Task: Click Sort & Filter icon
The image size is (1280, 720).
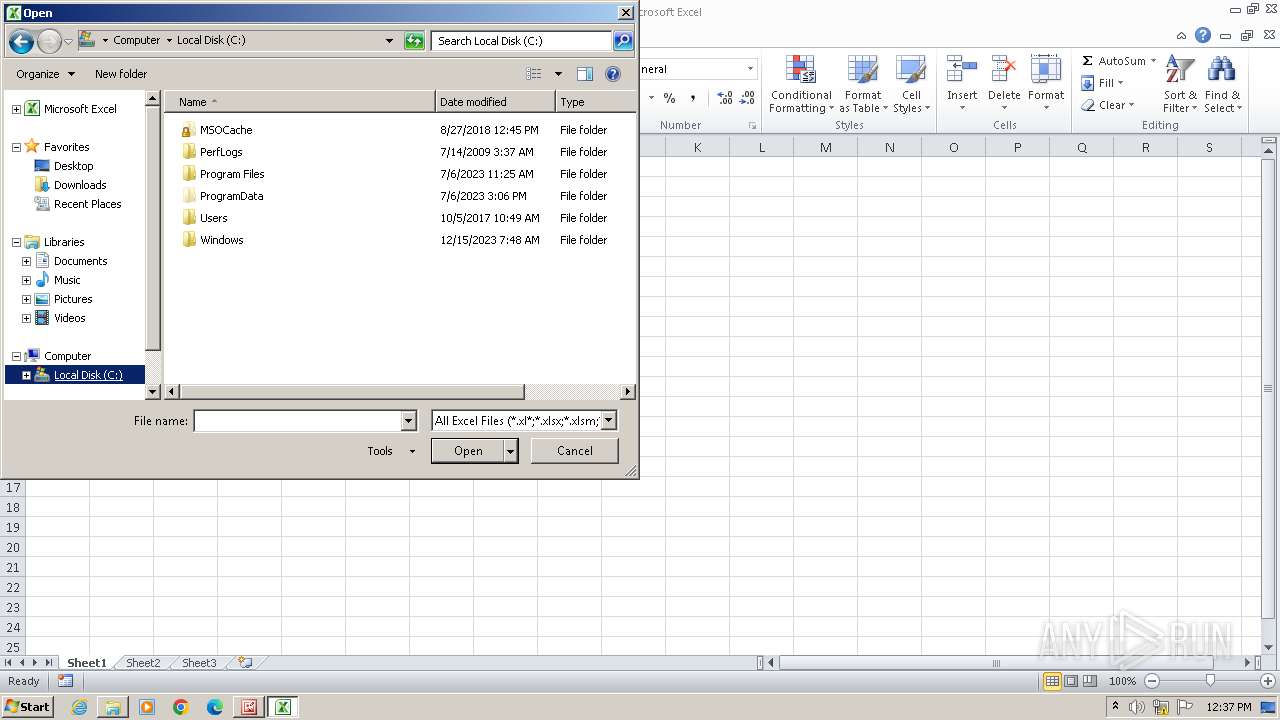Action: pyautogui.click(x=1180, y=84)
